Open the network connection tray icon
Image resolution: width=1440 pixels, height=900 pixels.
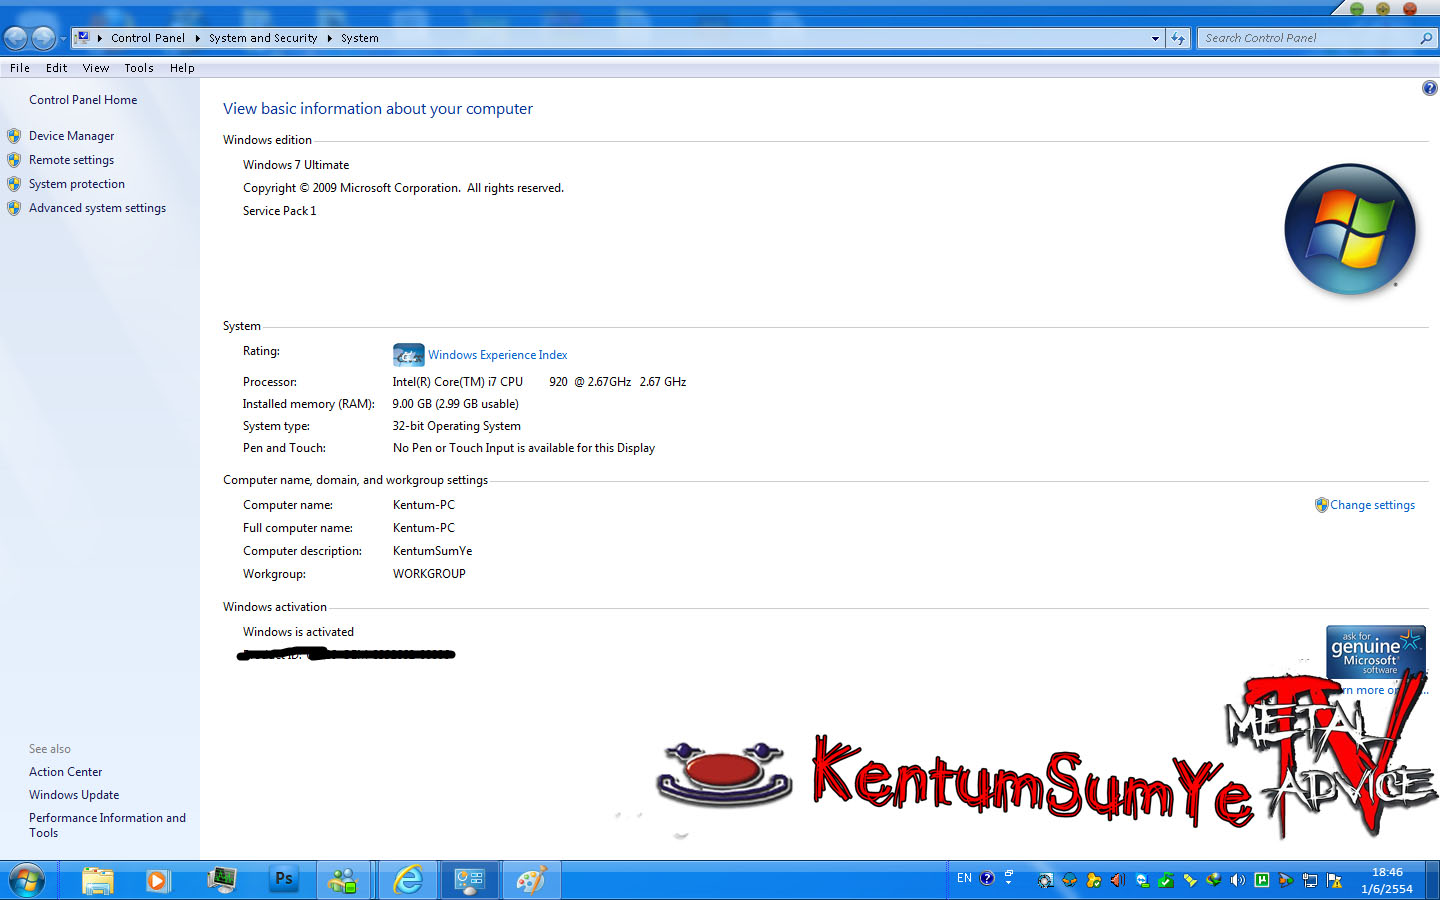pyautogui.click(x=1310, y=880)
